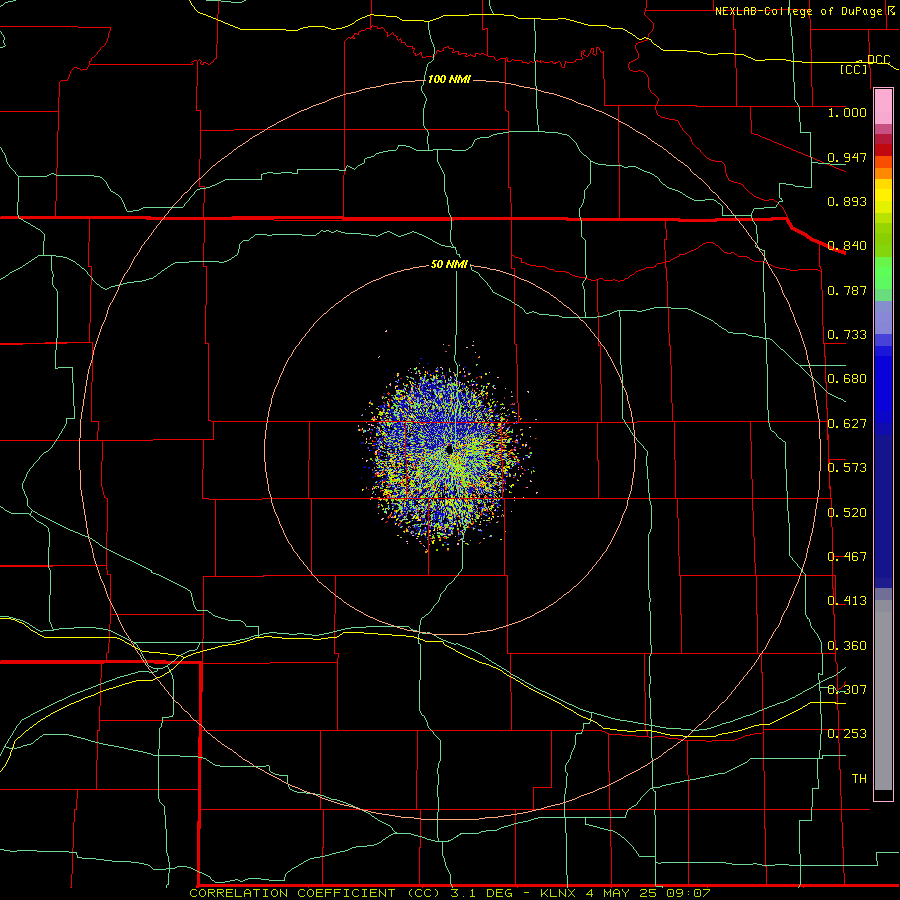The image size is (900, 900).
Task: Select the 0.680 scale value
Action: pyautogui.click(x=847, y=379)
